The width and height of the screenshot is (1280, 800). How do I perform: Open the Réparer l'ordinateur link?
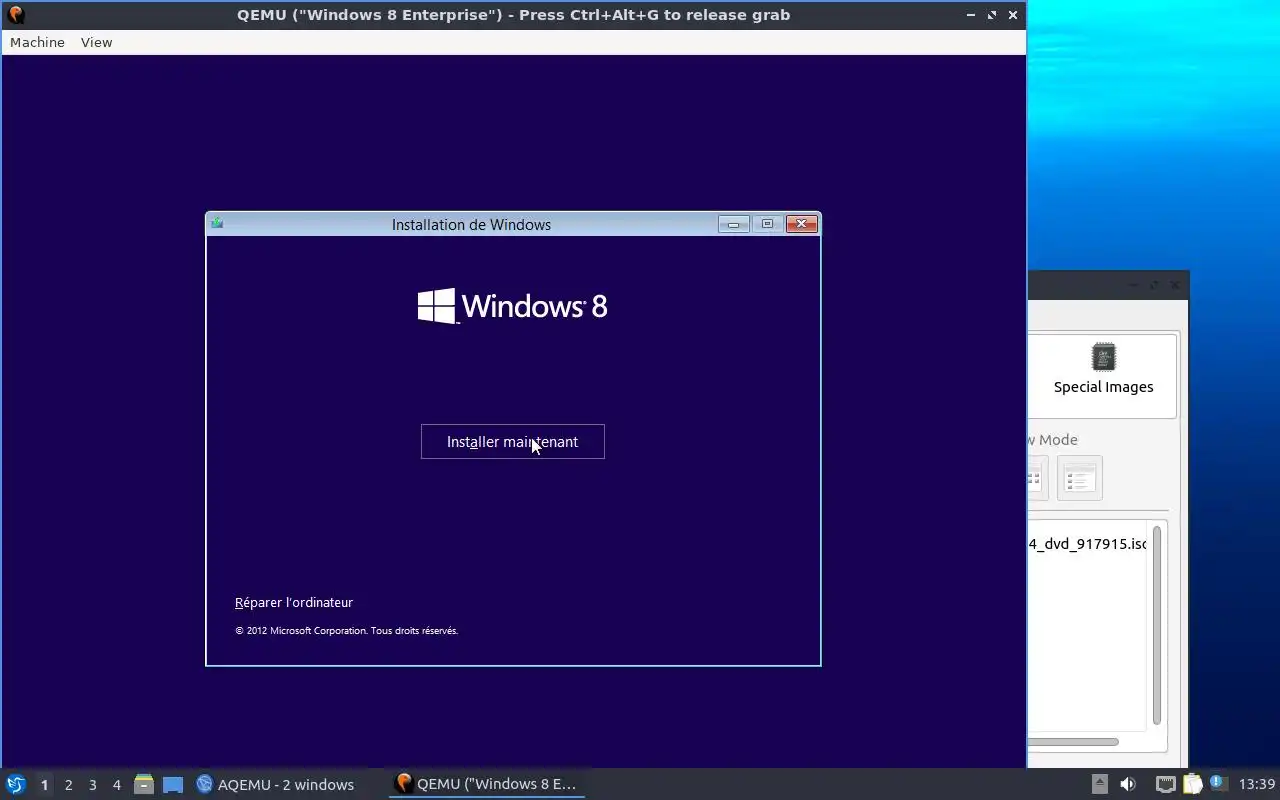(x=294, y=602)
